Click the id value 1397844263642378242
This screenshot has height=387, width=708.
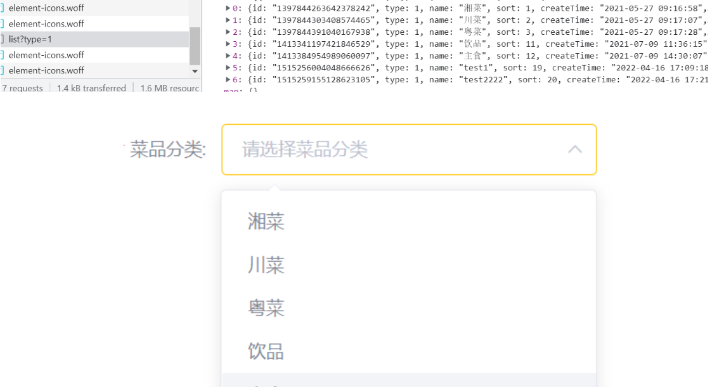324,8
